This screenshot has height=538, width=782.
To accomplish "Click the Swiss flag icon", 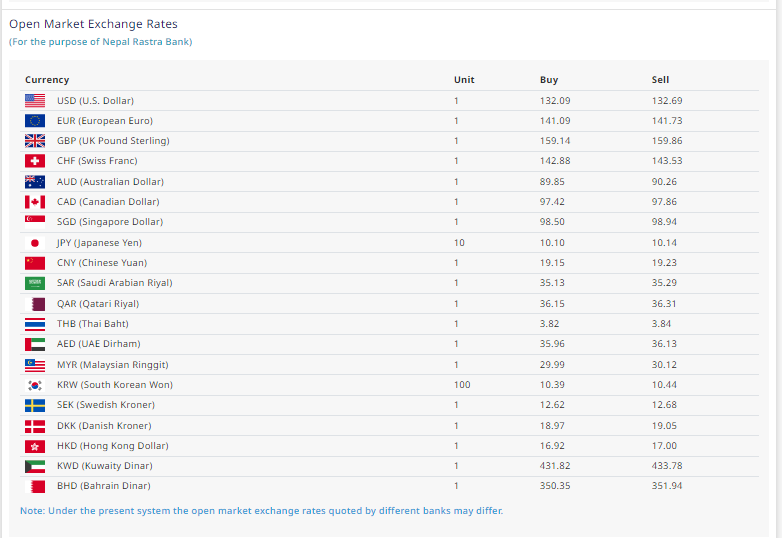I will (35, 161).
